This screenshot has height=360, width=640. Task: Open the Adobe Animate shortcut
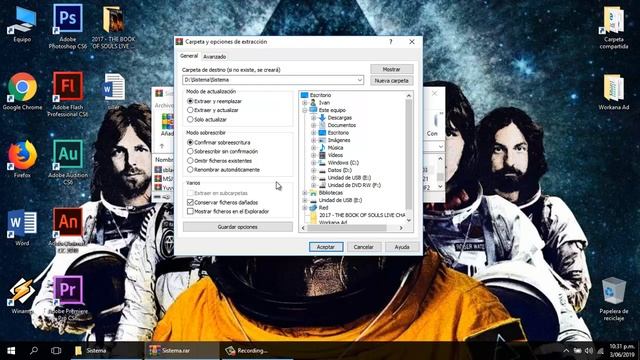pos(68,229)
